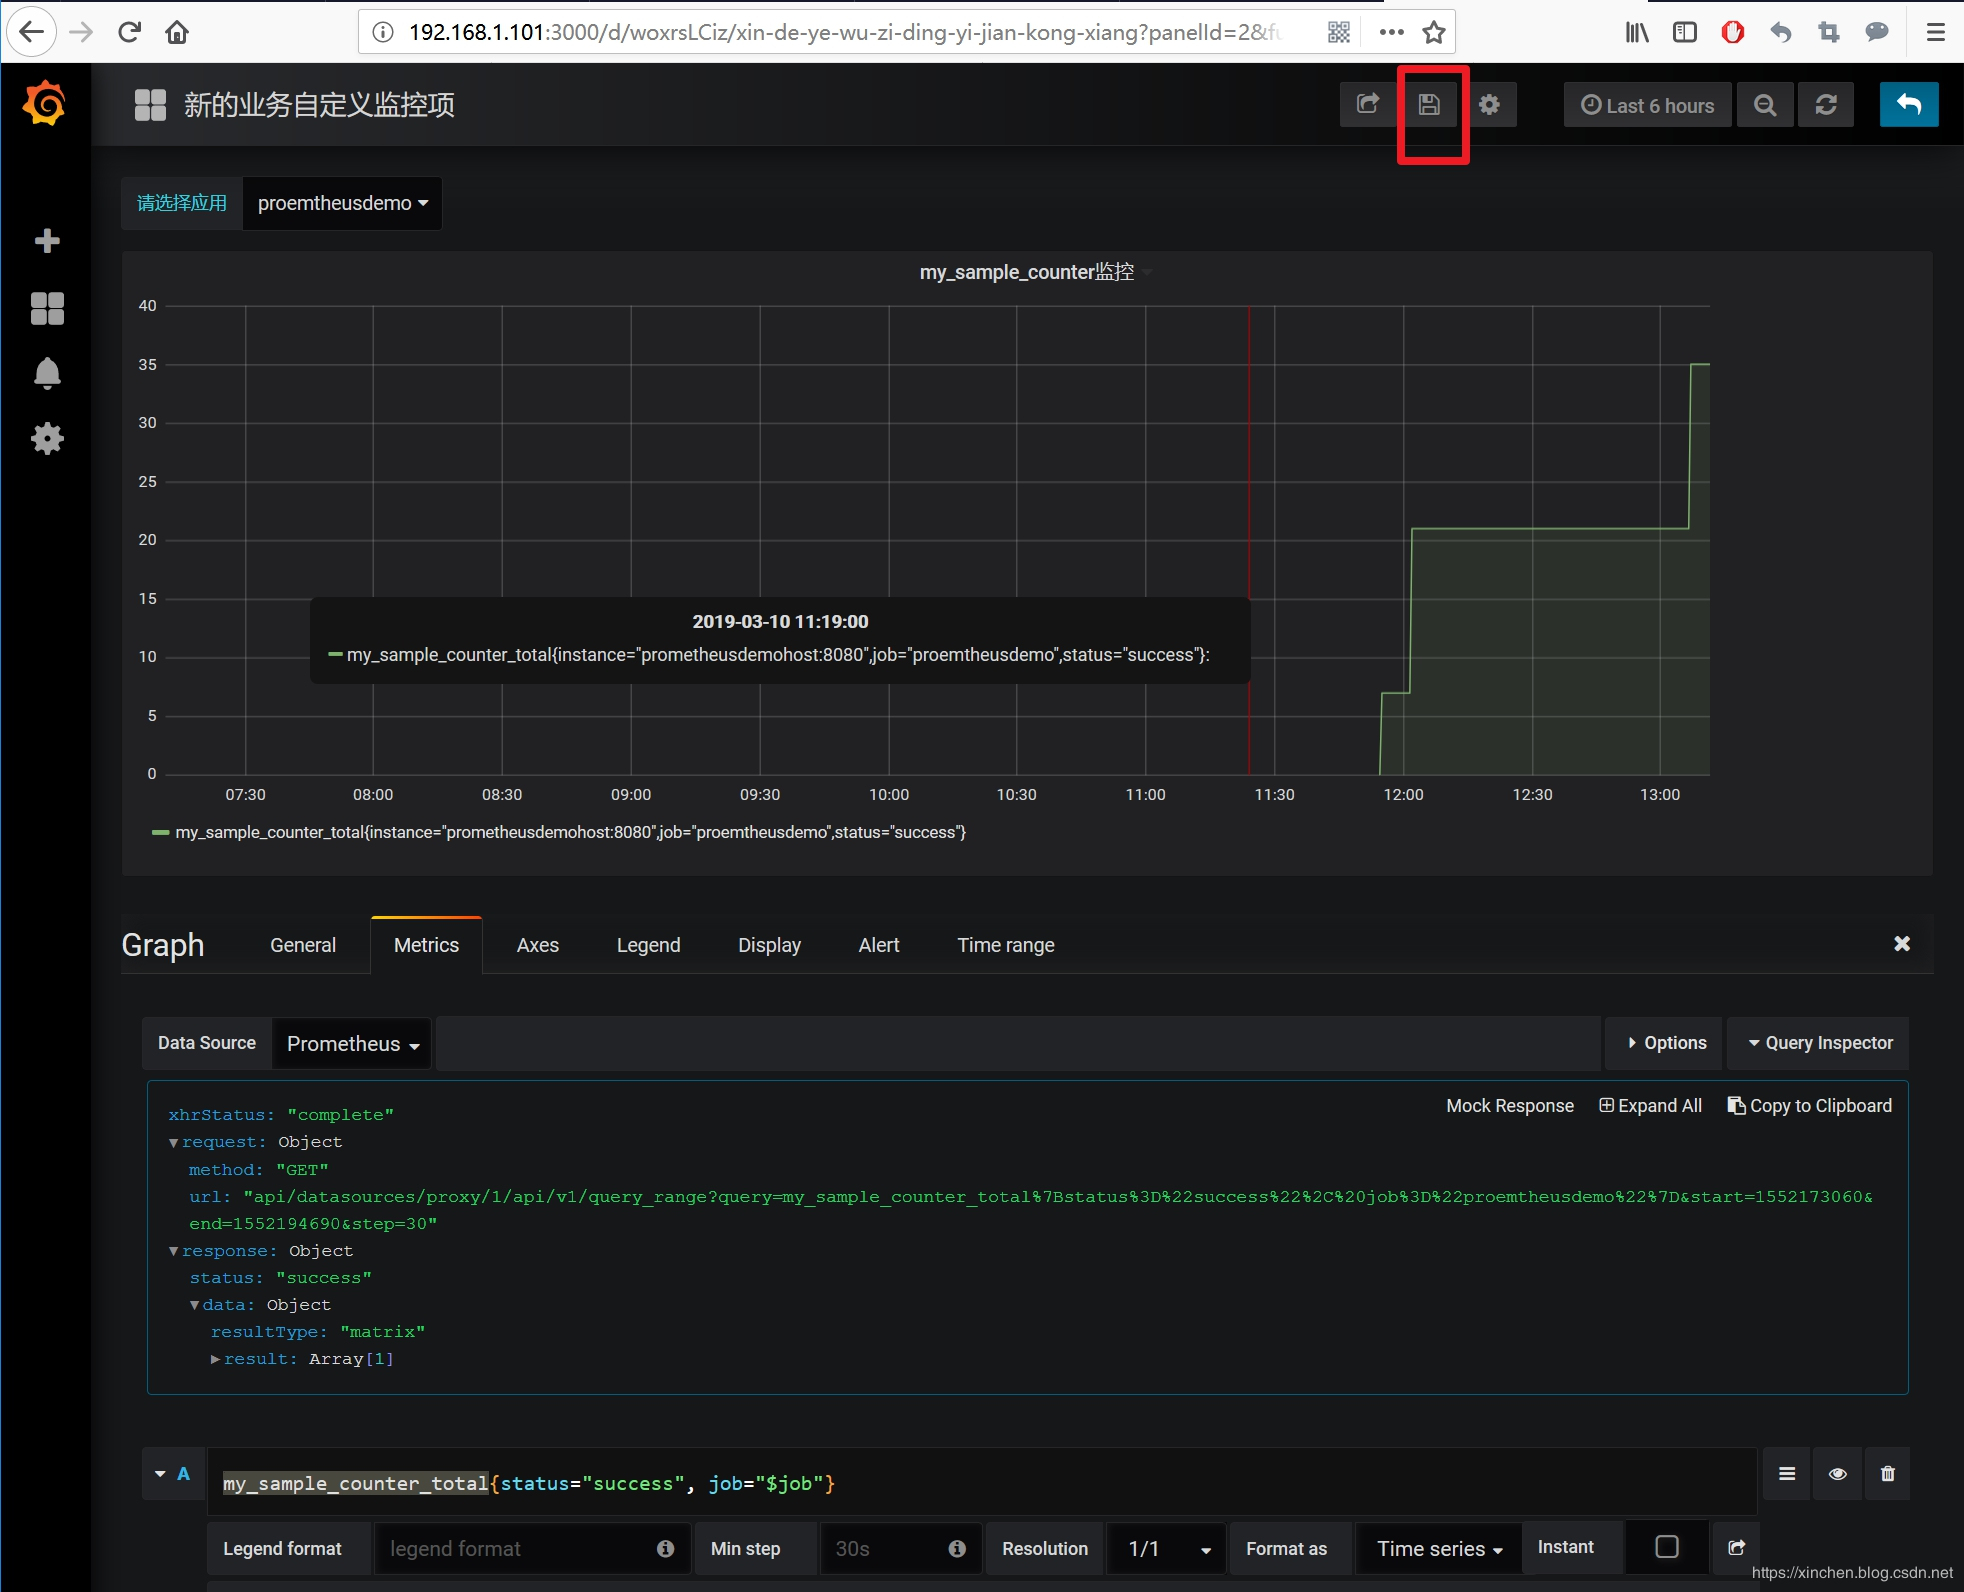This screenshot has width=1964, height=1592.
Task: Open the Prometheus data source dropdown
Action: [352, 1044]
